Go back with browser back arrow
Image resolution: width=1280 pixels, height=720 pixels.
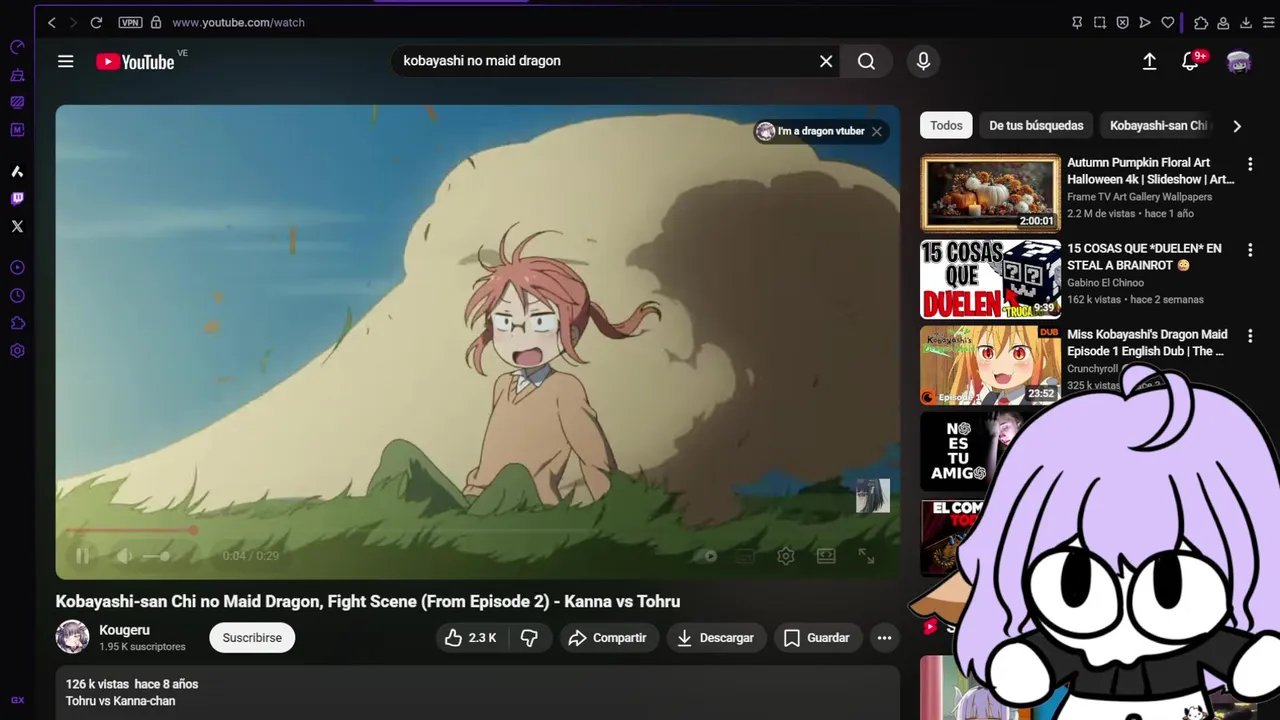coord(52,22)
